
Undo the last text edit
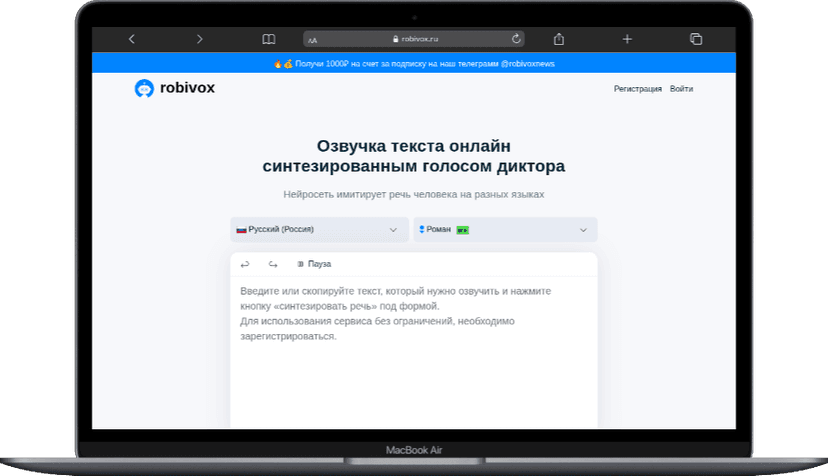pyautogui.click(x=245, y=264)
